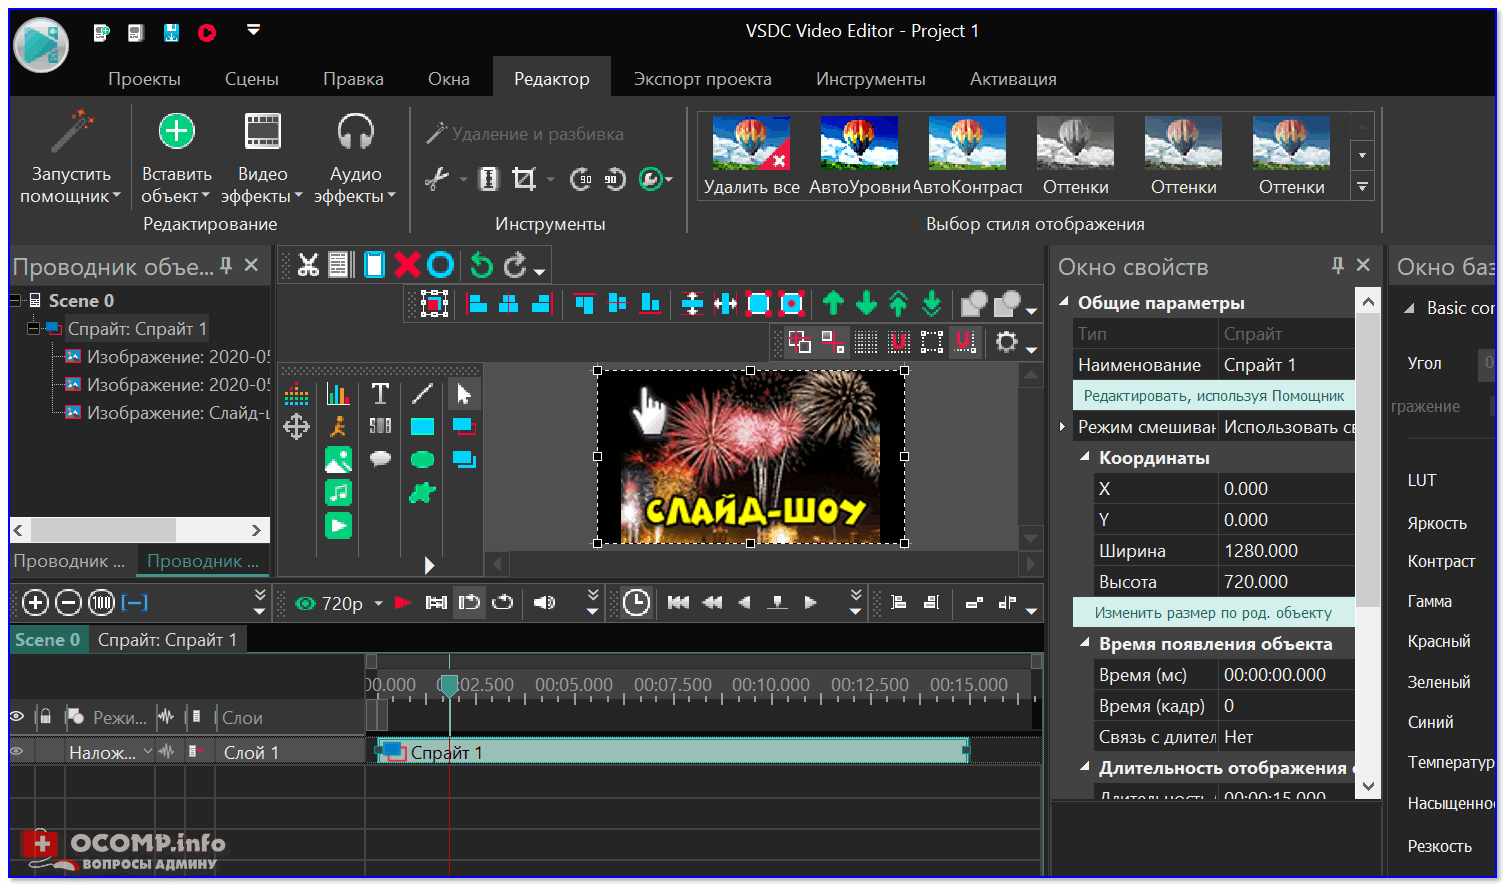Toggle the lock icon in layers header
Screen dimensions: 1505x886
[44, 716]
